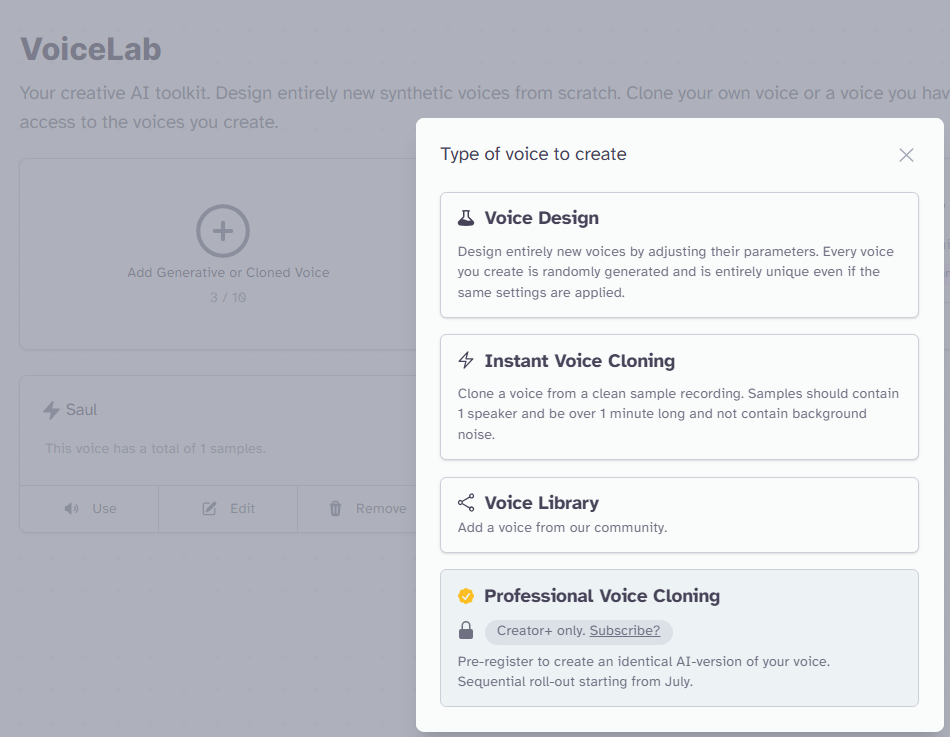Click the pencil edit icon for Saul
This screenshot has height=737, width=950.
(x=209, y=509)
